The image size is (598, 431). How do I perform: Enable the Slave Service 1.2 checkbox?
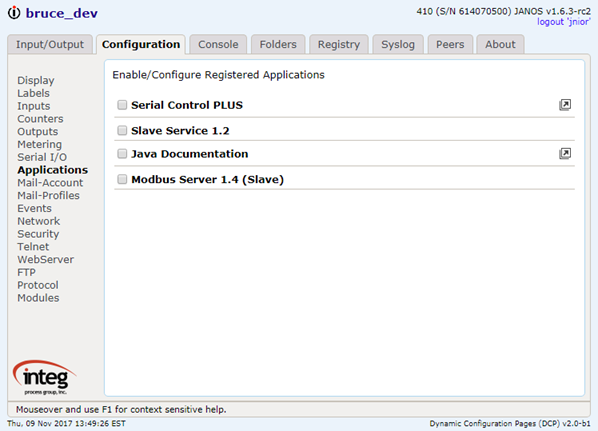point(122,130)
